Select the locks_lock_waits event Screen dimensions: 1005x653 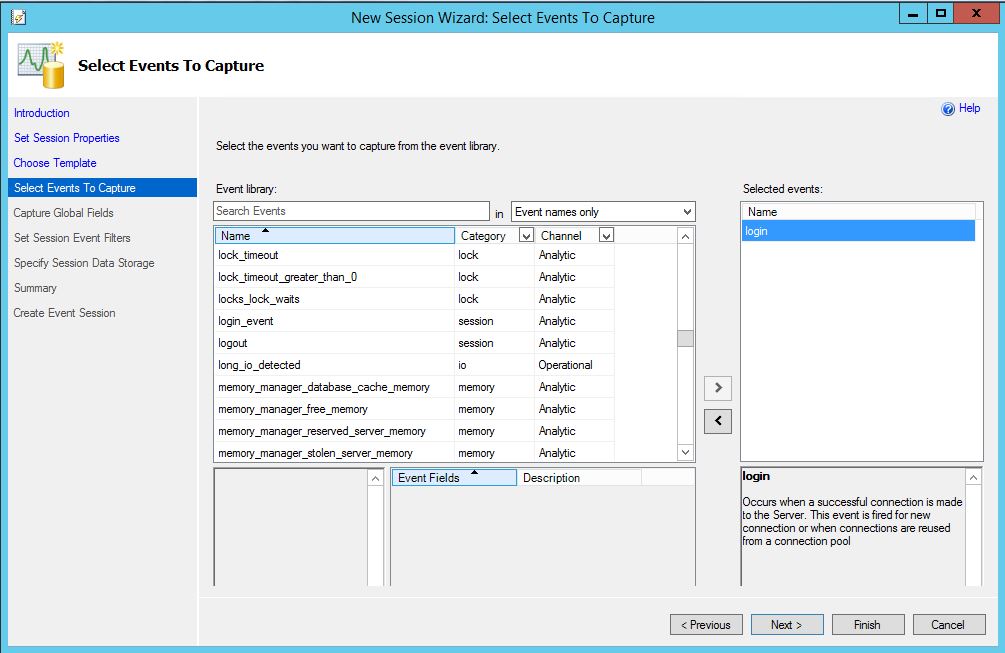coord(414,299)
